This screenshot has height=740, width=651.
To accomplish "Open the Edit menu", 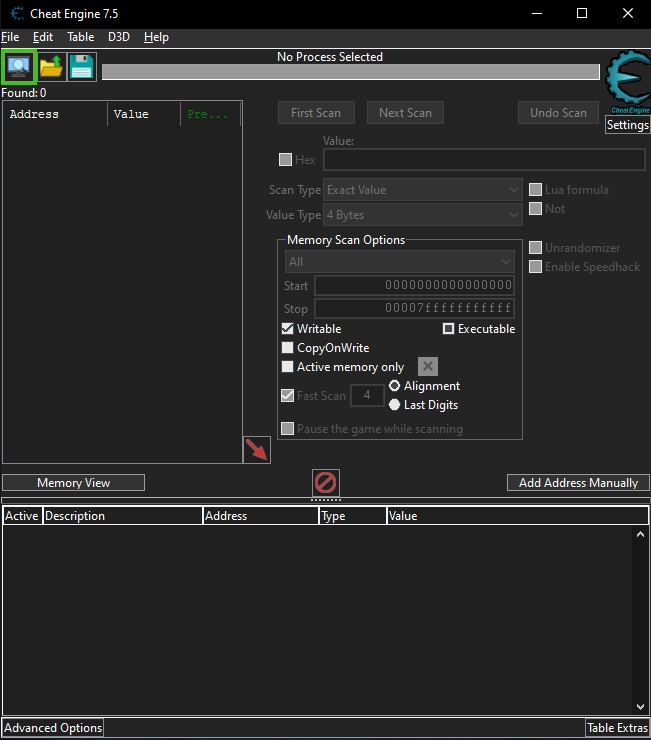I will [x=43, y=37].
